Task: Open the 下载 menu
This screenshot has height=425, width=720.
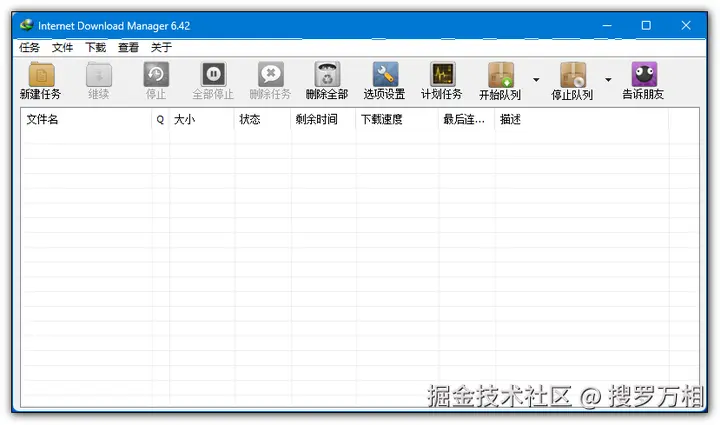Action: [96, 47]
